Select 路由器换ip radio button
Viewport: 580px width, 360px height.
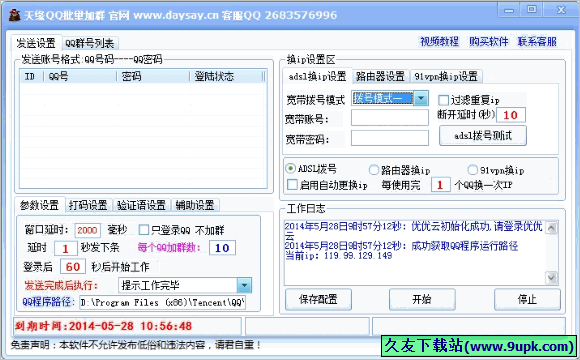point(374,170)
